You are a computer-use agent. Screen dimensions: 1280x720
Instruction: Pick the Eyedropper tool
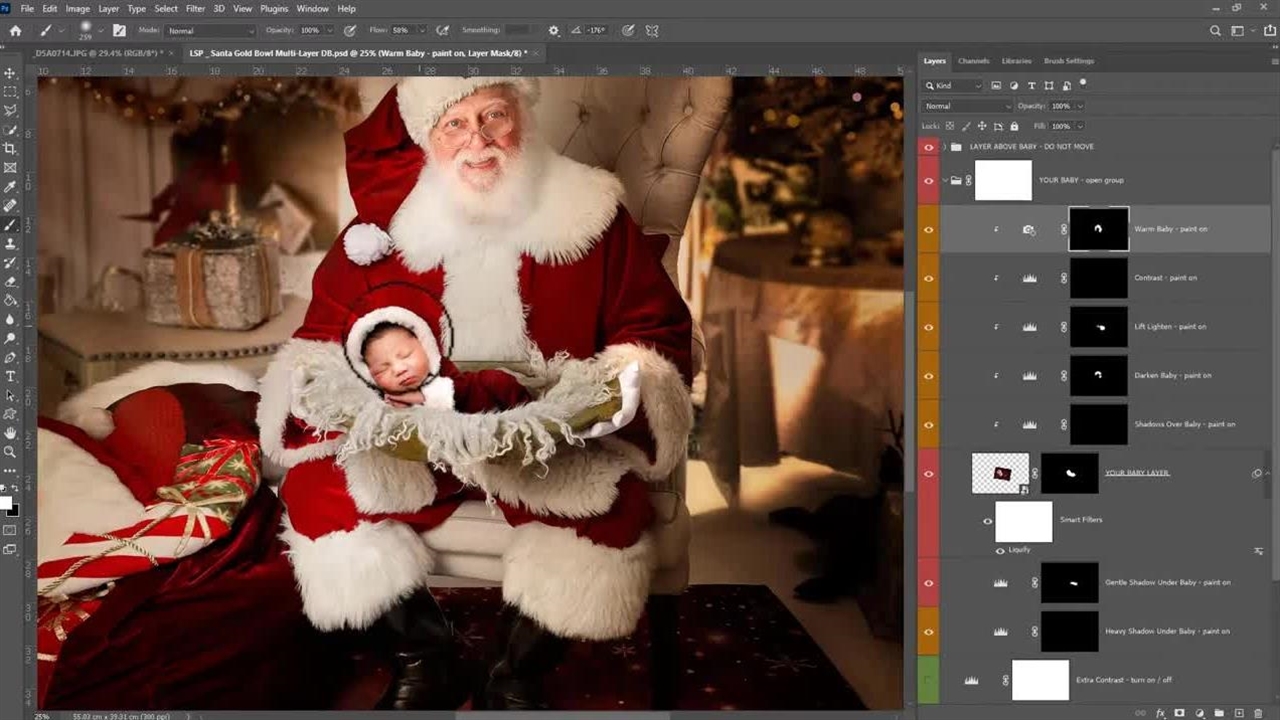pos(10,187)
